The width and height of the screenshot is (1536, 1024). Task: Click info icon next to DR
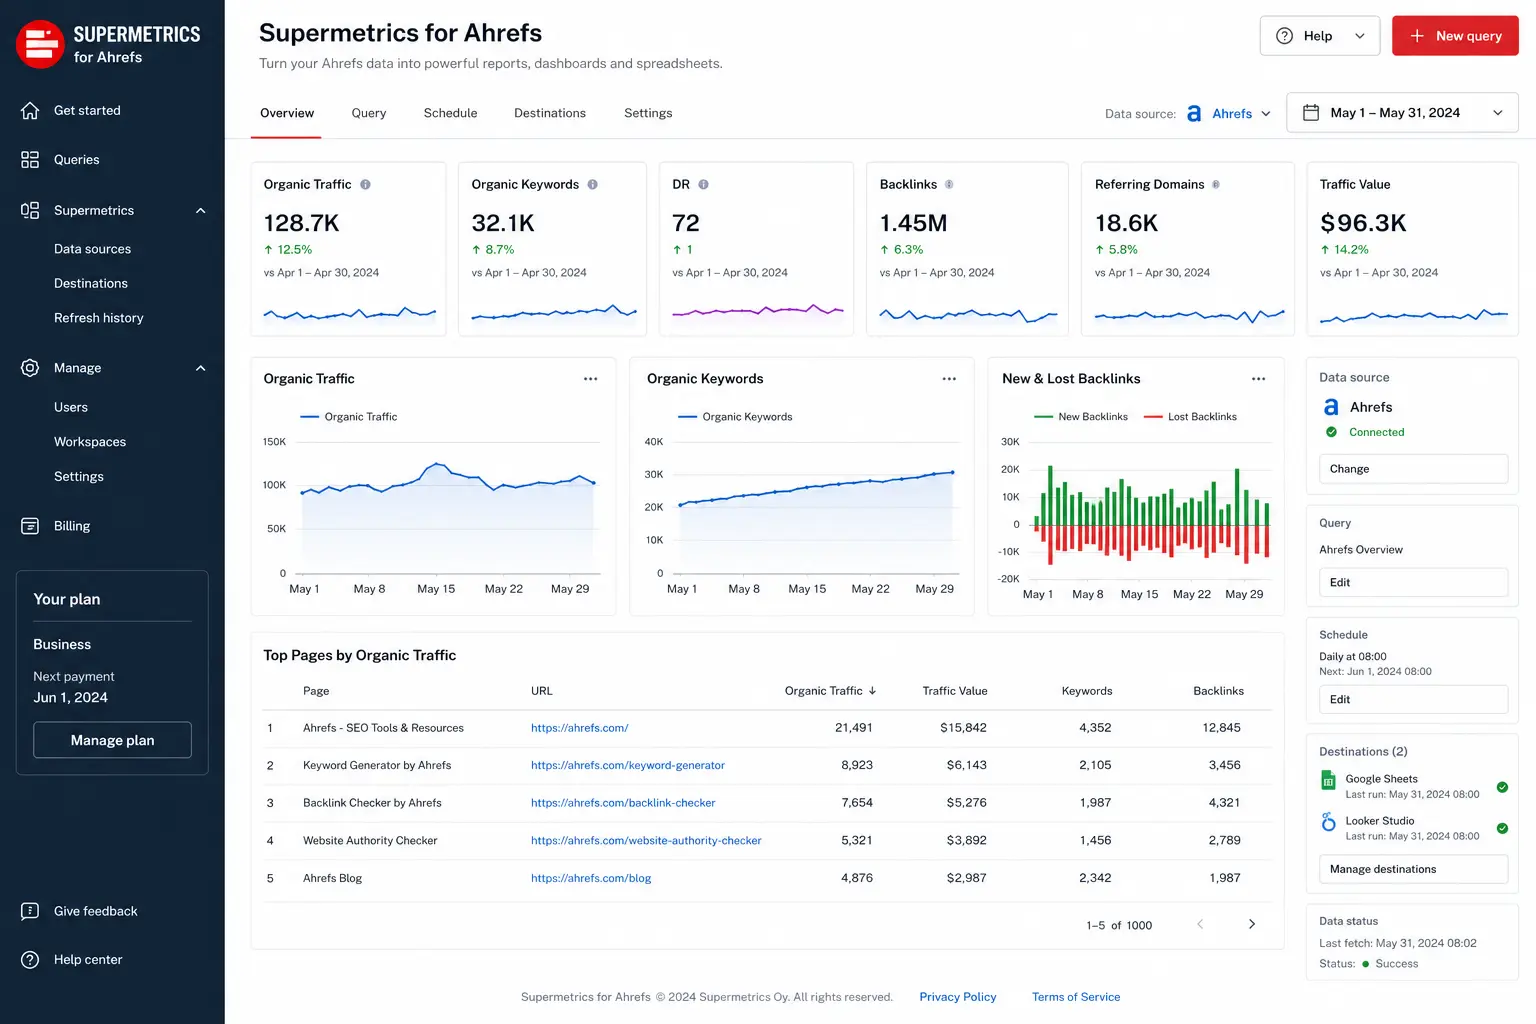(x=703, y=185)
